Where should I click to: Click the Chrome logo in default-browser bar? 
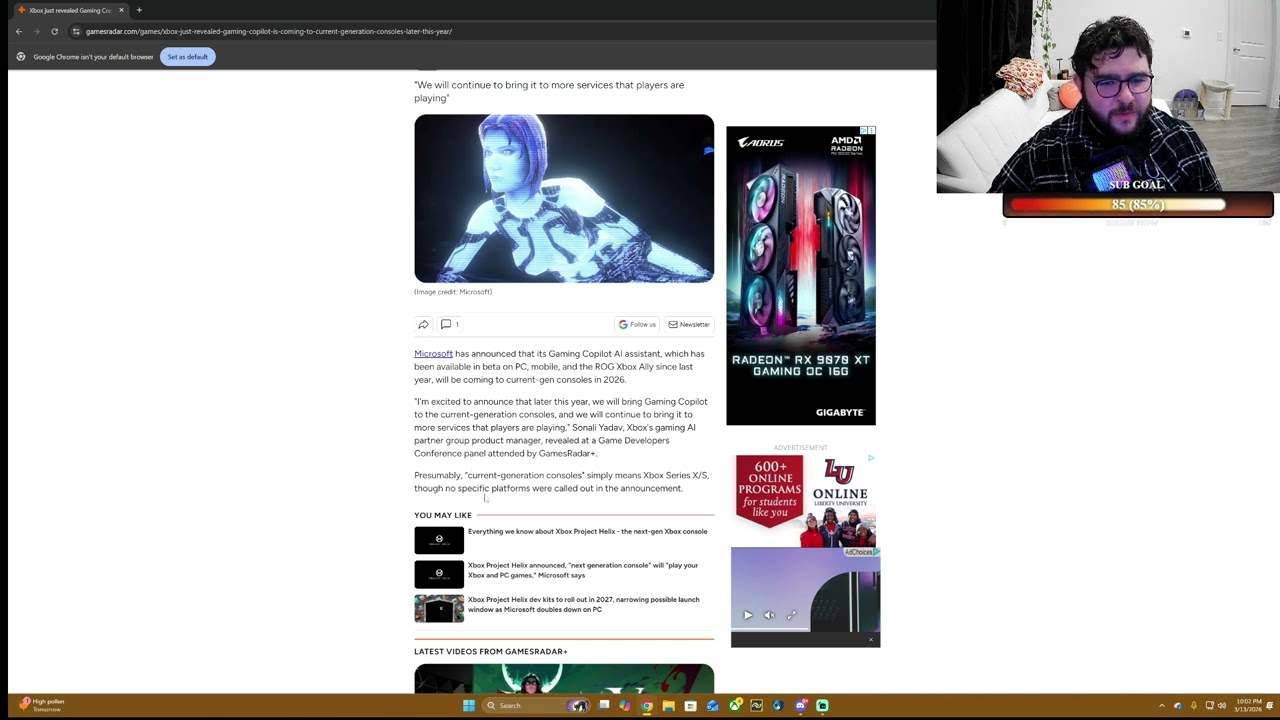coord(21,57)
